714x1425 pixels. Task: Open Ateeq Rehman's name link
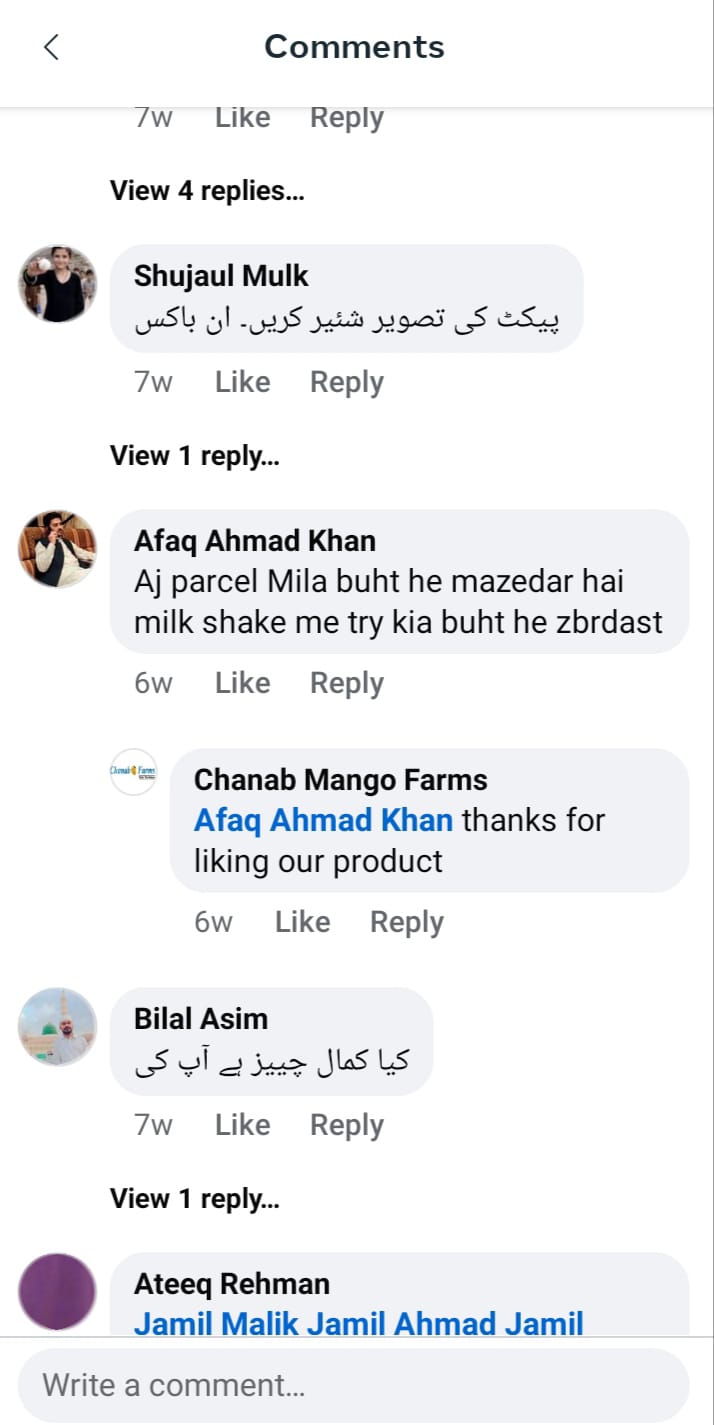(232, 1284)
